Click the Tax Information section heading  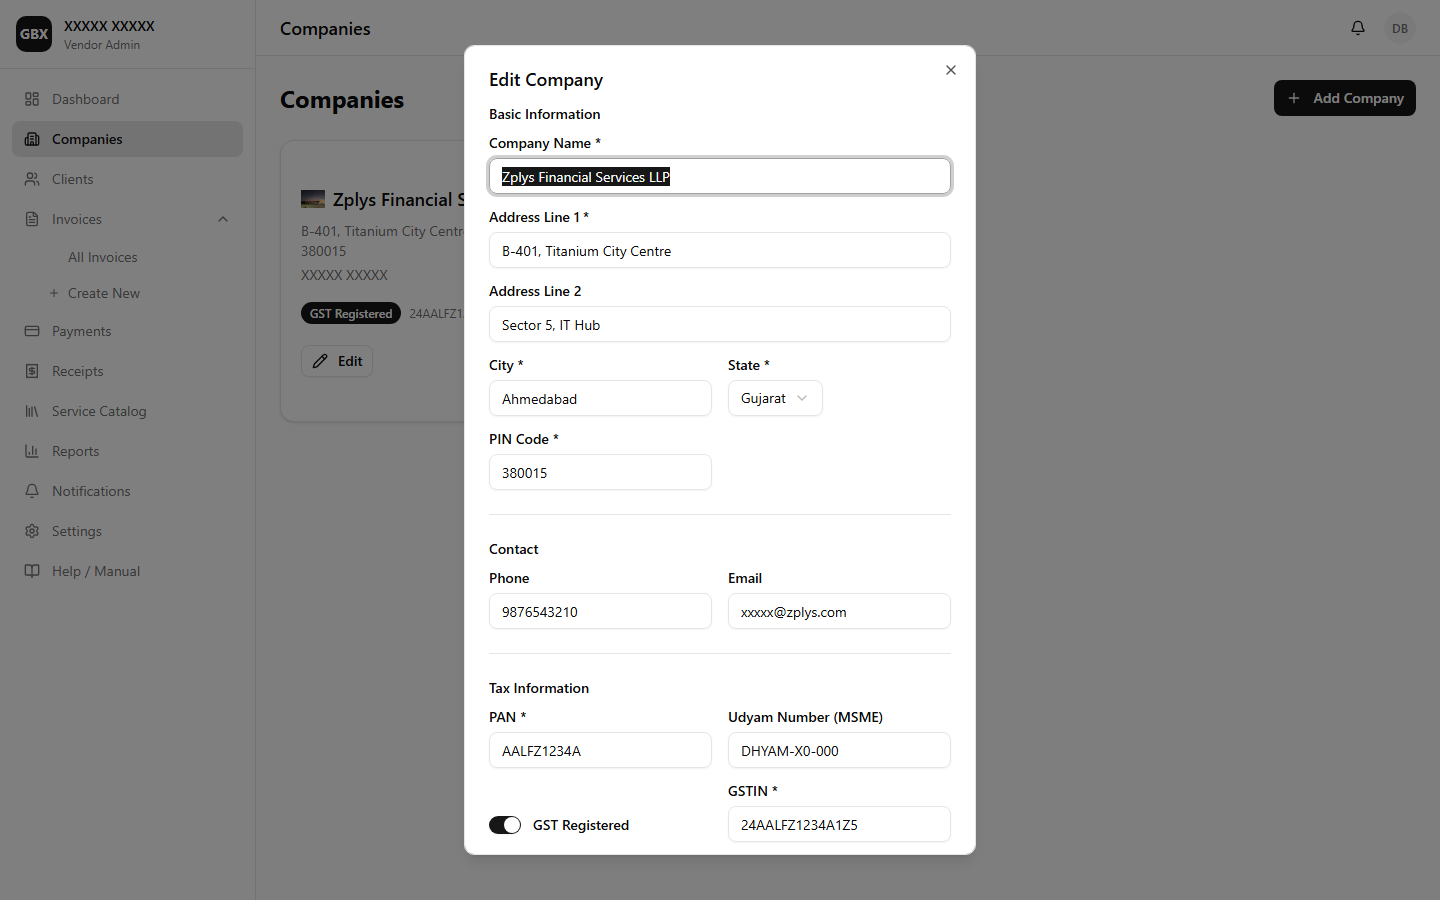pos(539,688)
